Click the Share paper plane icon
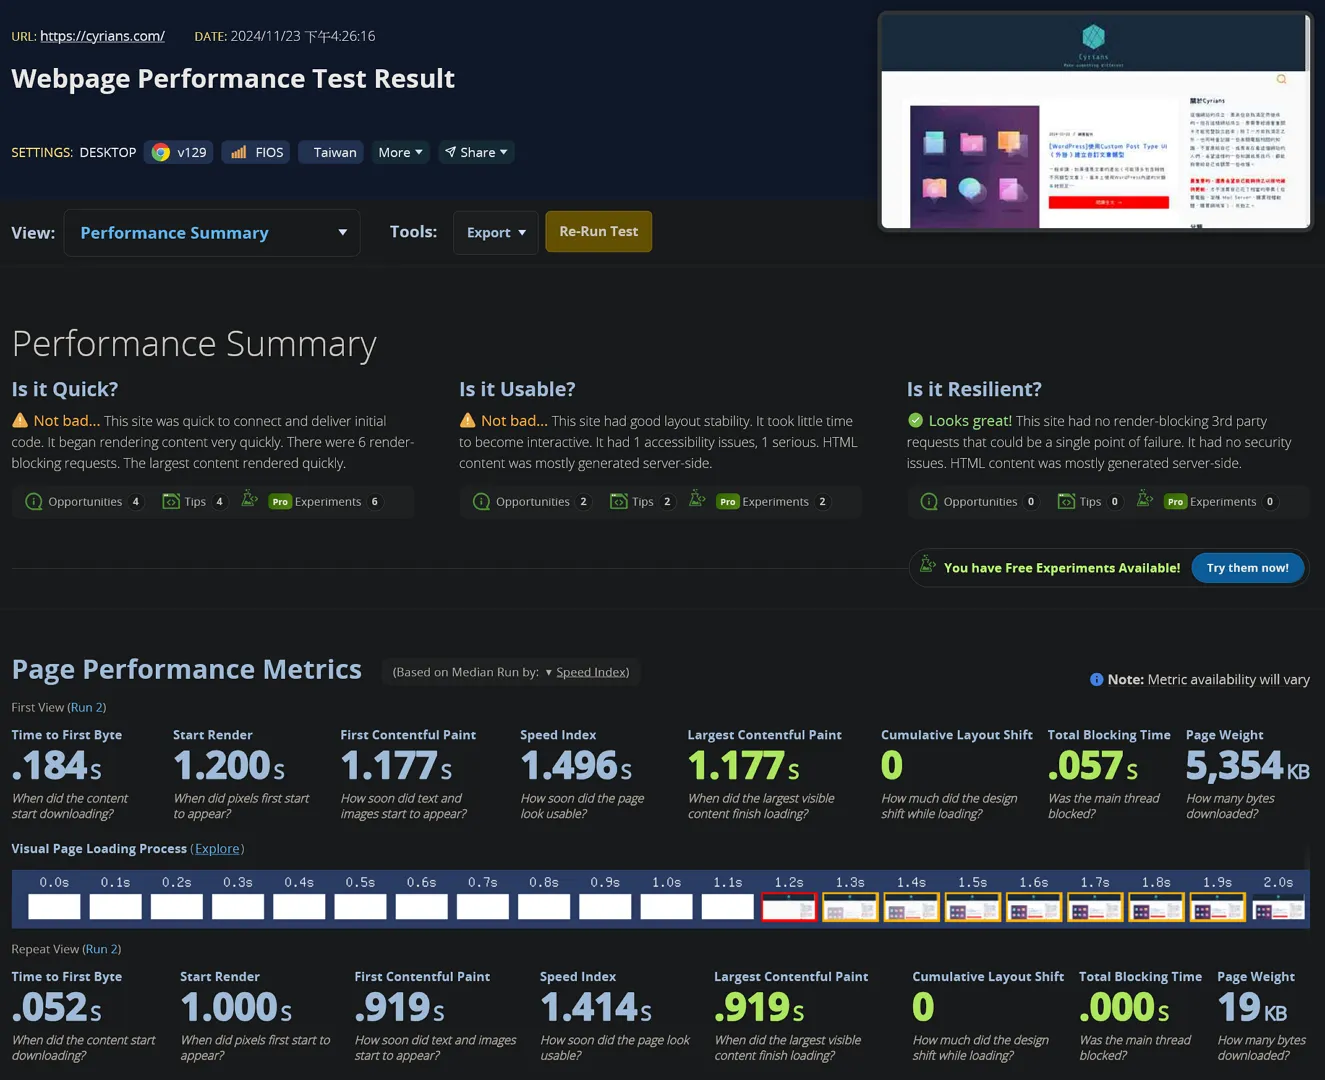This screenshot has height=1080, width=1325. tap(451, 152)
